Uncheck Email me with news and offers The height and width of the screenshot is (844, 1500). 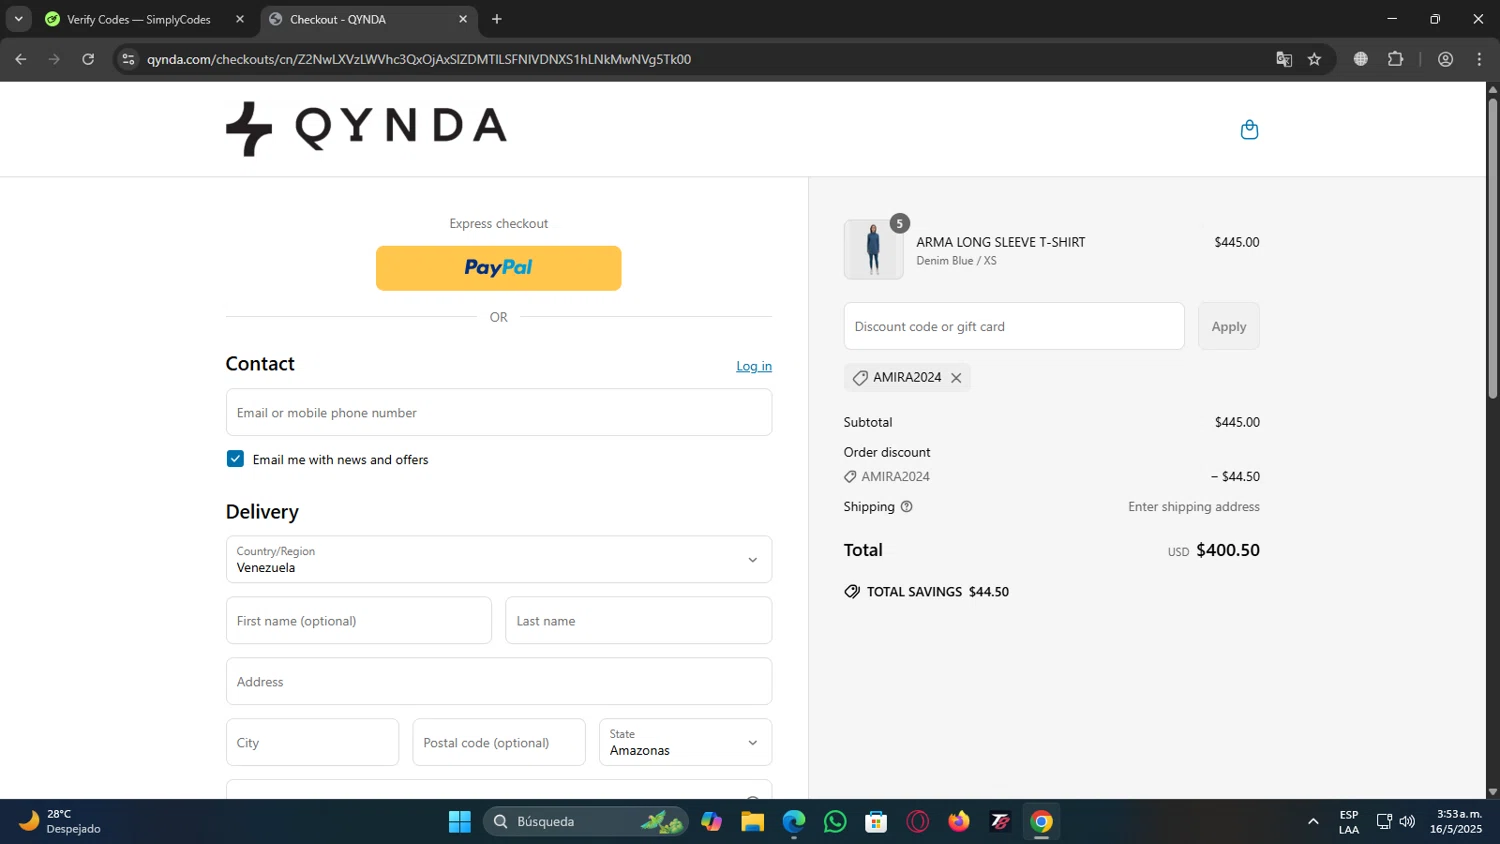[x=235, y=459]
